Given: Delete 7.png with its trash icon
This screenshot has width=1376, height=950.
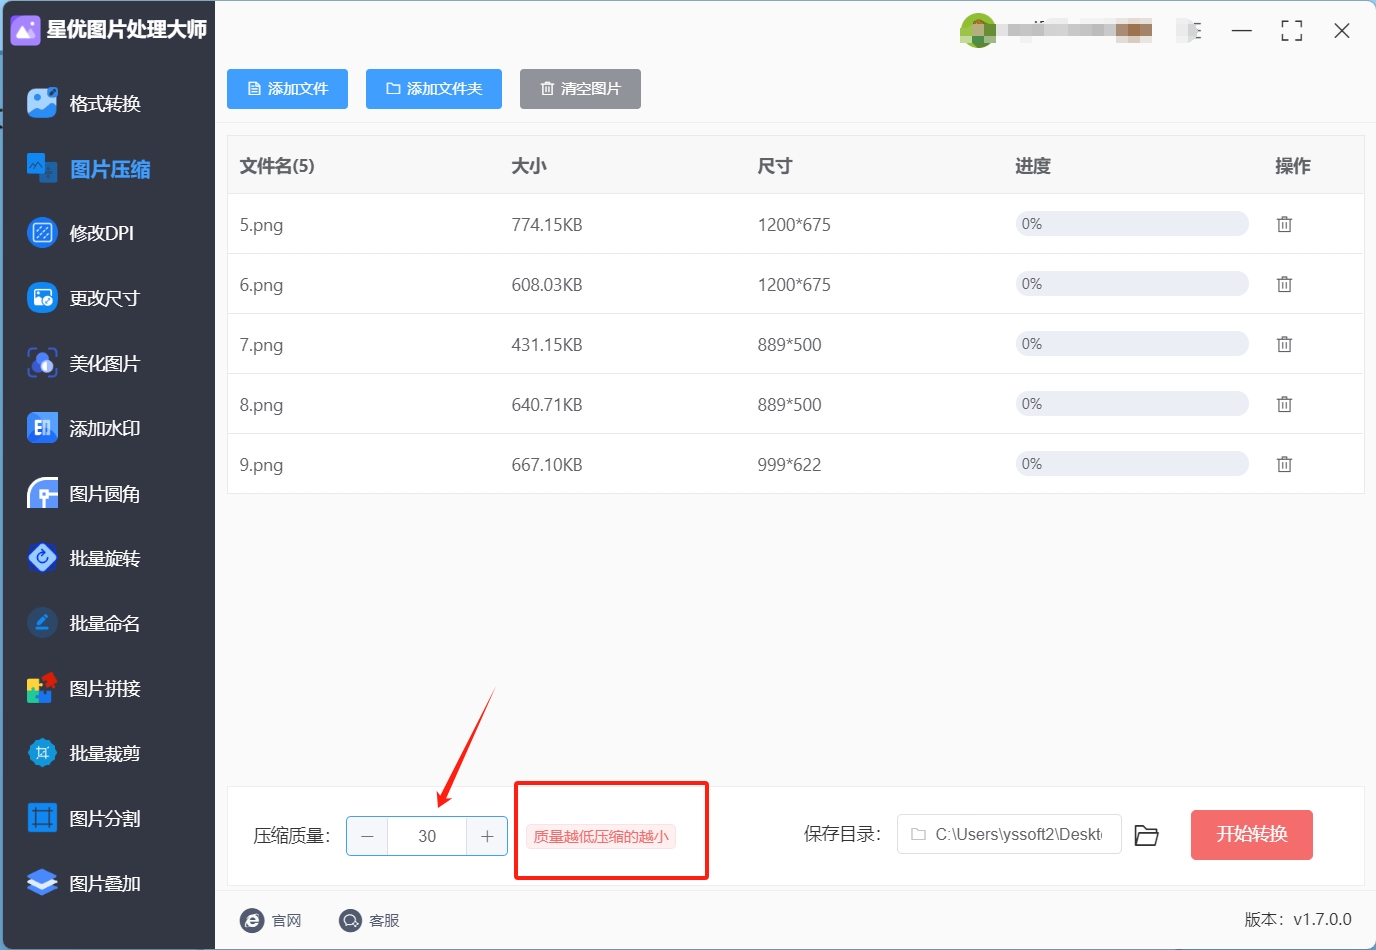Looking at the screenshot, I should point(1284,344).
